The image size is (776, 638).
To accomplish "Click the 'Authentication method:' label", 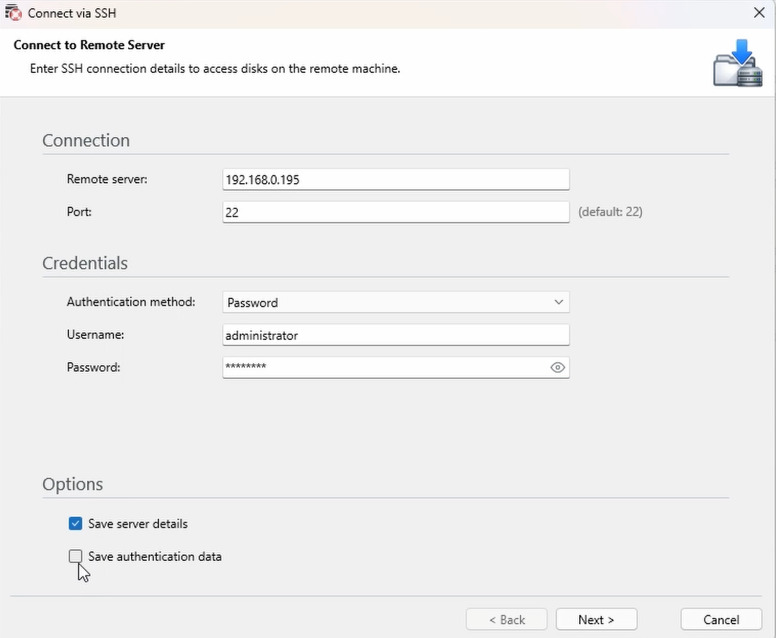I will click(x=131, y=302).
